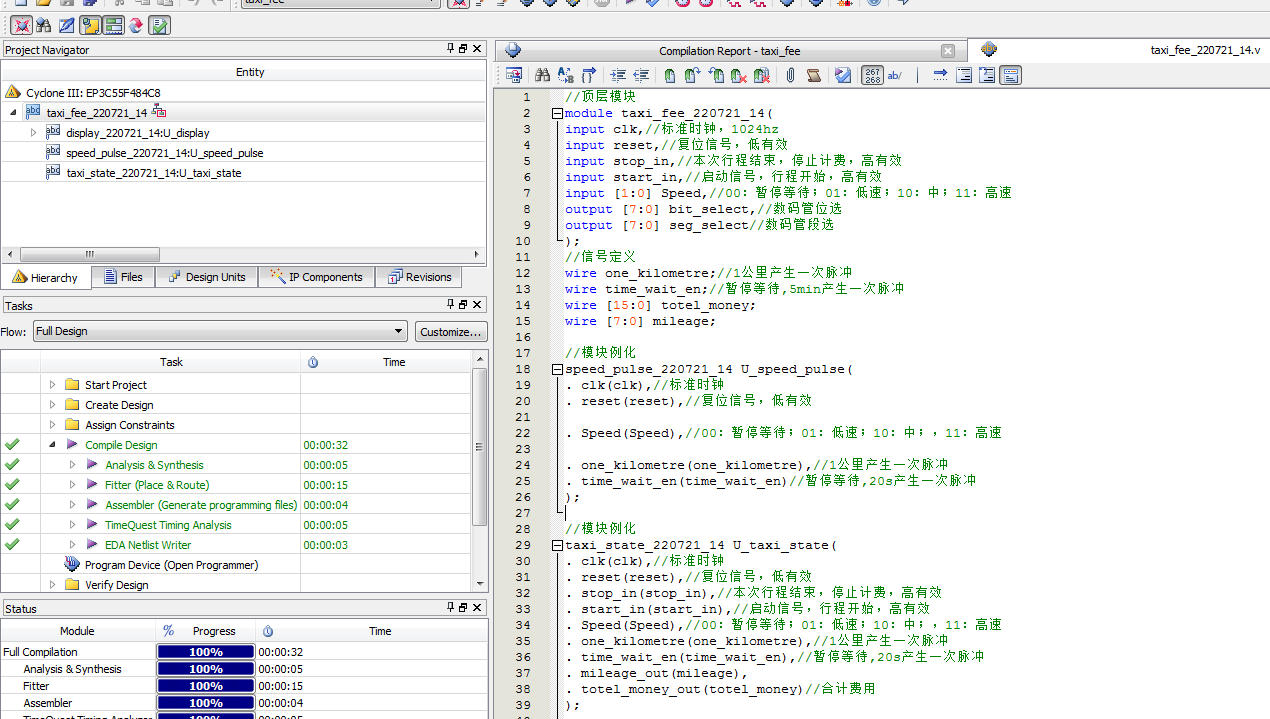This screenshot has width=1270, height=719.
Task: Click the Customize... button
Action: click(451, 331)
